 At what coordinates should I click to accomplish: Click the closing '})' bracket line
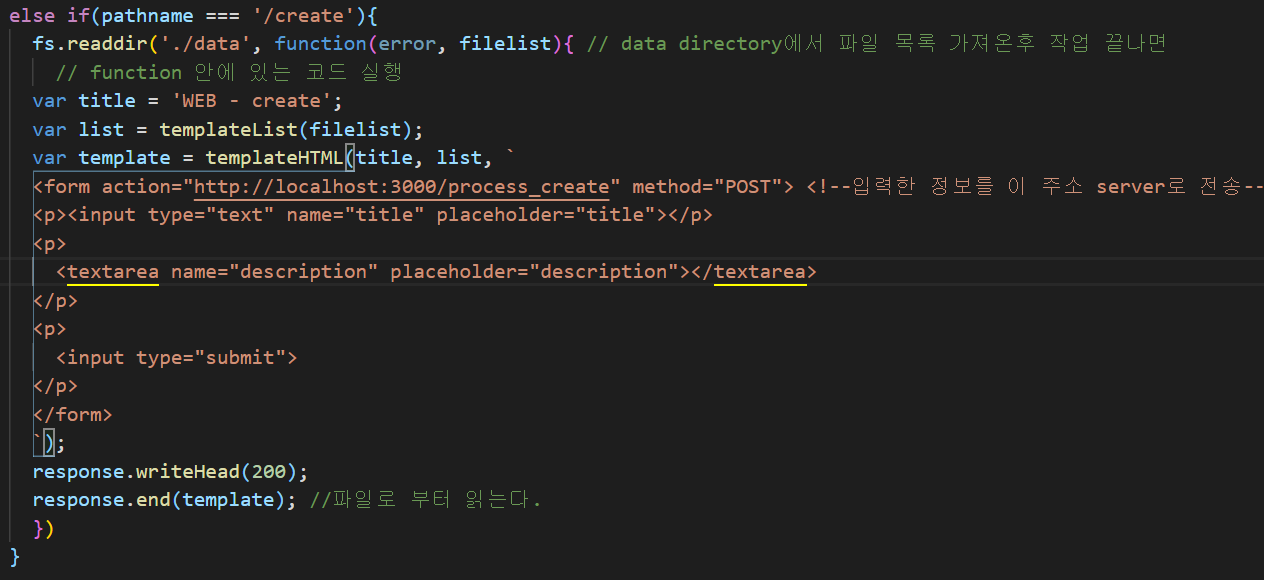(x=43, y=528)
